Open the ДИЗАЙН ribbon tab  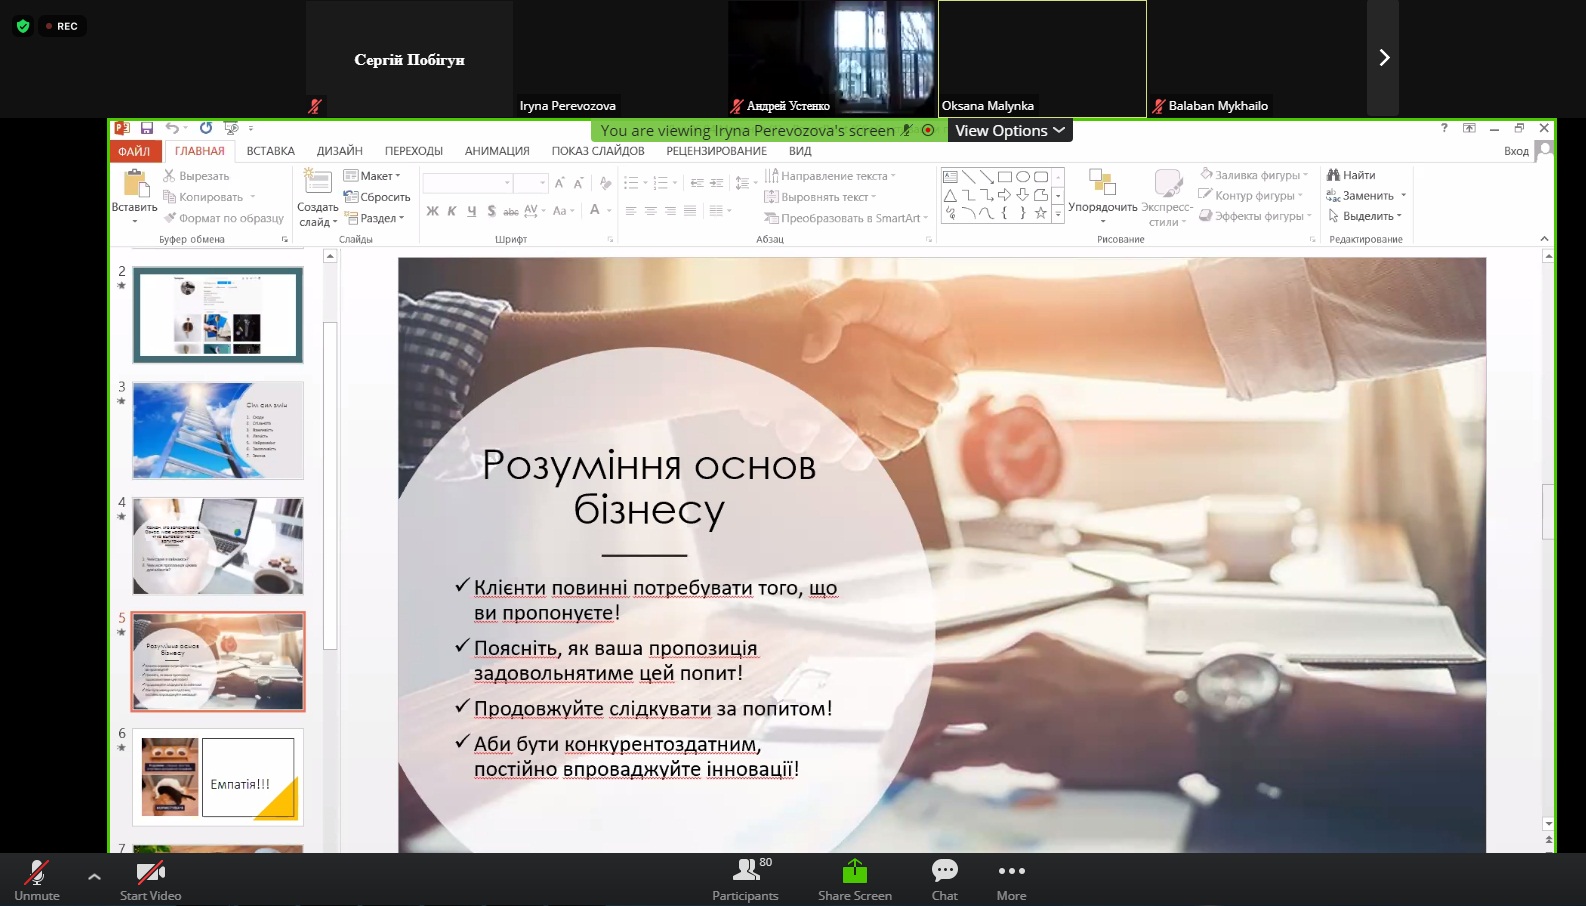point(339,151)
